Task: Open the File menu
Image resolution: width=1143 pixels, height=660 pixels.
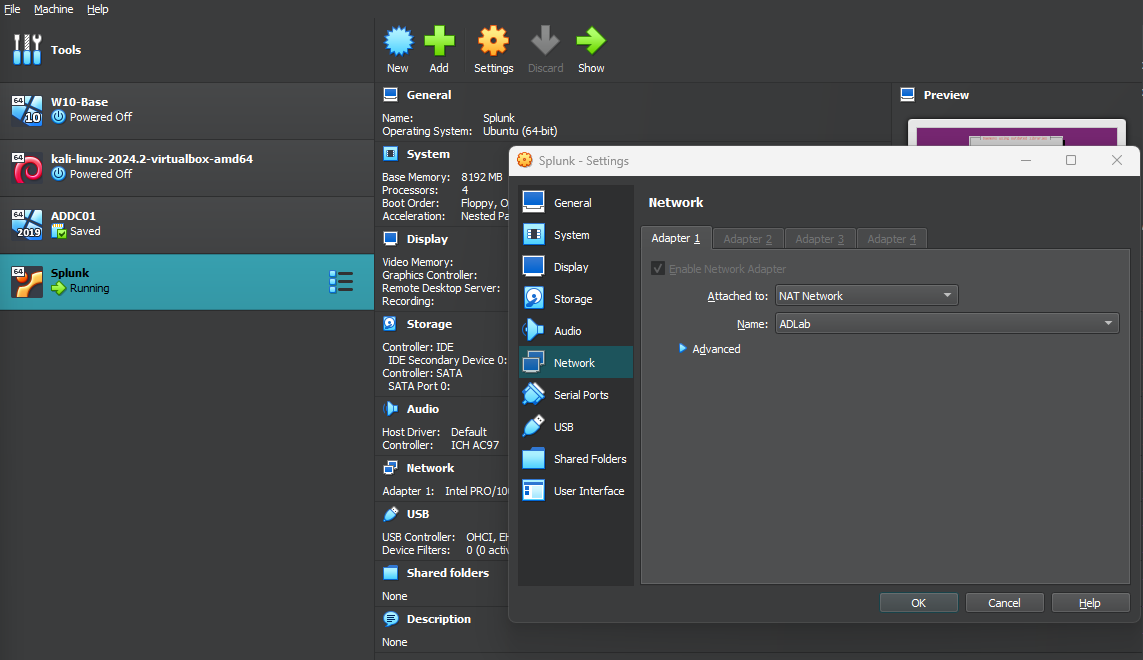Action: (x=12, y=9)
